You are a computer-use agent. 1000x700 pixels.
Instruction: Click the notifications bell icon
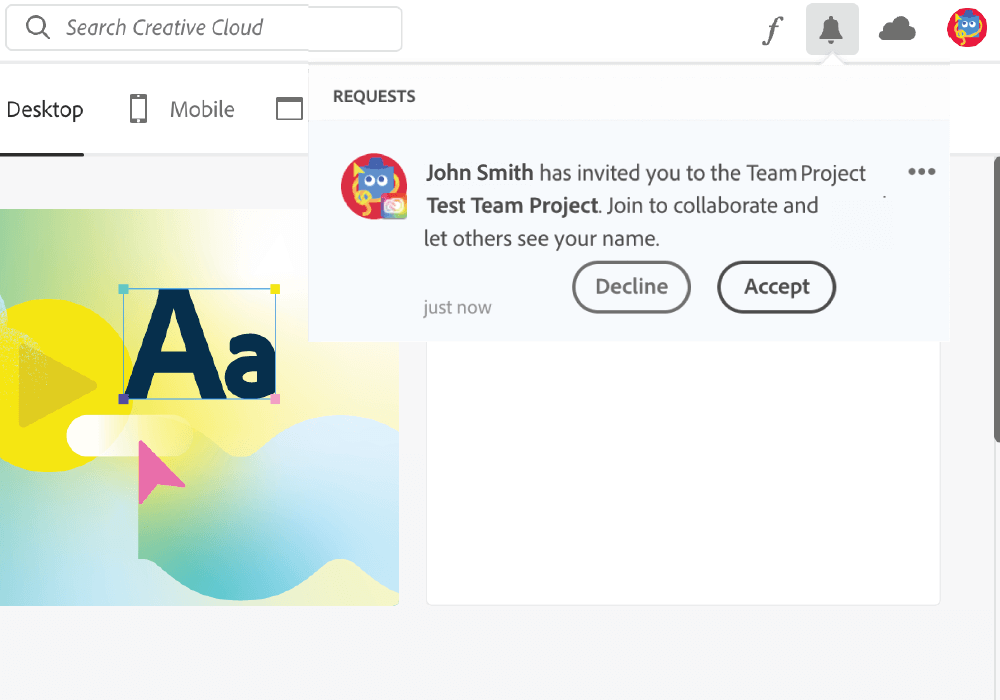[x=831, y=30]
